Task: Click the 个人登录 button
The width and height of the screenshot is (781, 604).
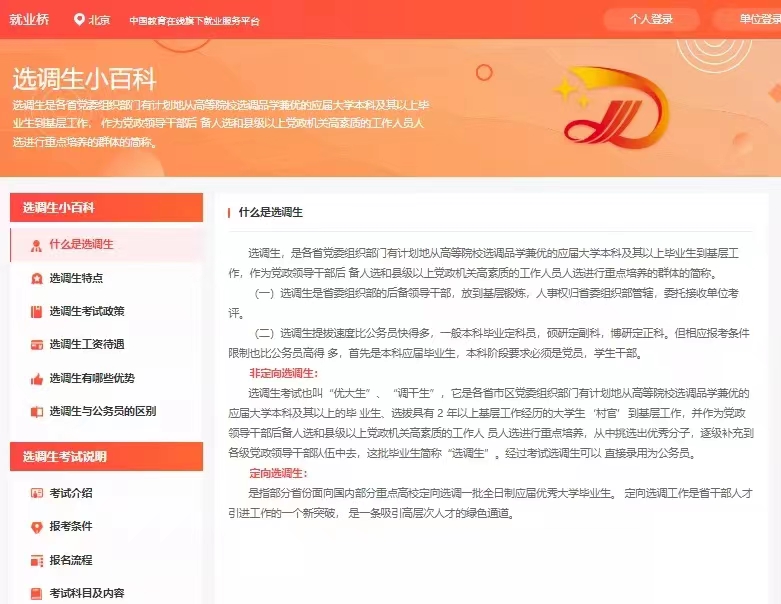Action: tap(651, 19)
